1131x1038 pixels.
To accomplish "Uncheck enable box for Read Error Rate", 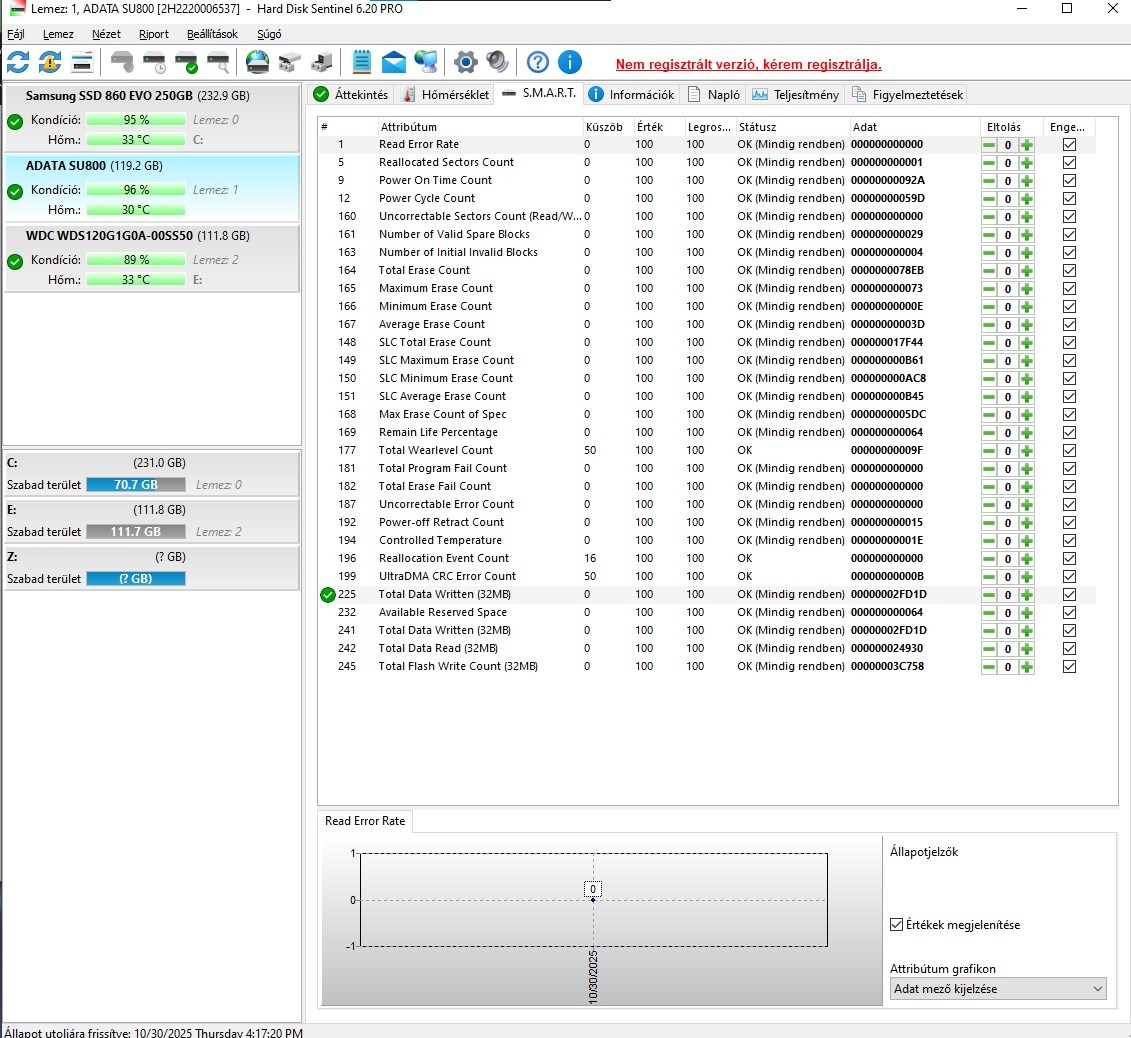I will [x=1069, y=144].
